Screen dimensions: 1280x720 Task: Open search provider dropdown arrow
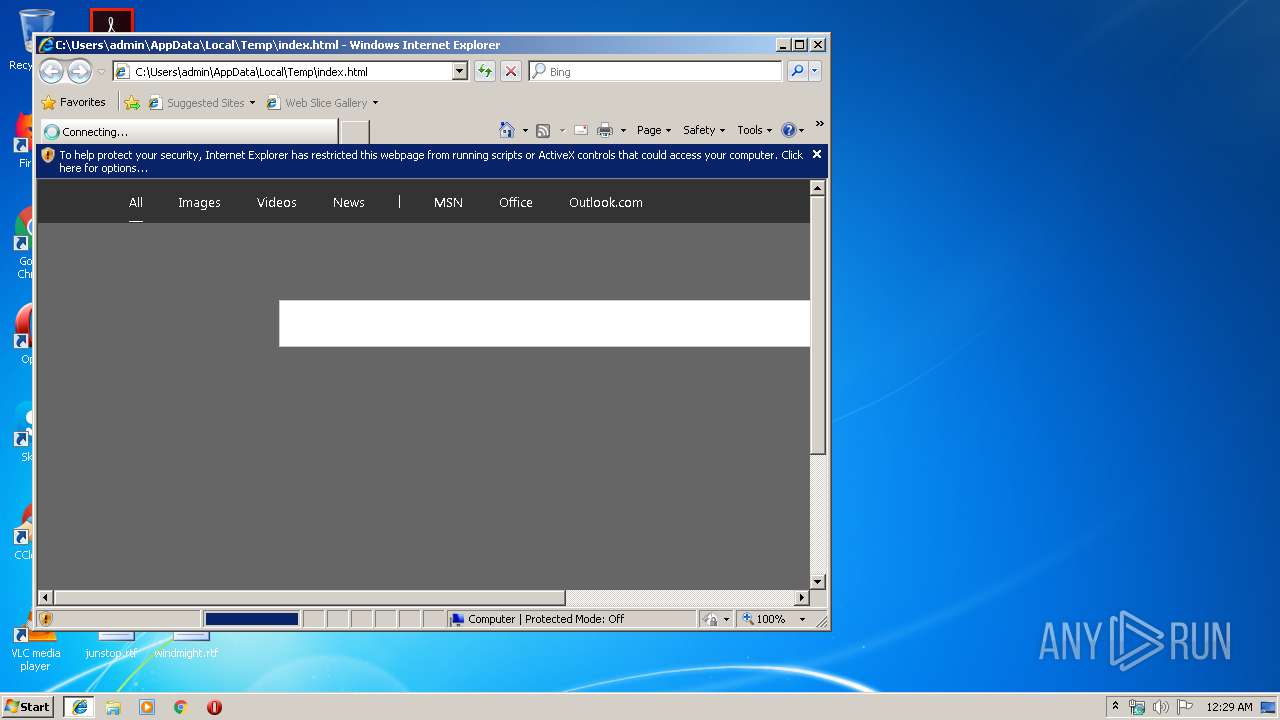point(815,71)
